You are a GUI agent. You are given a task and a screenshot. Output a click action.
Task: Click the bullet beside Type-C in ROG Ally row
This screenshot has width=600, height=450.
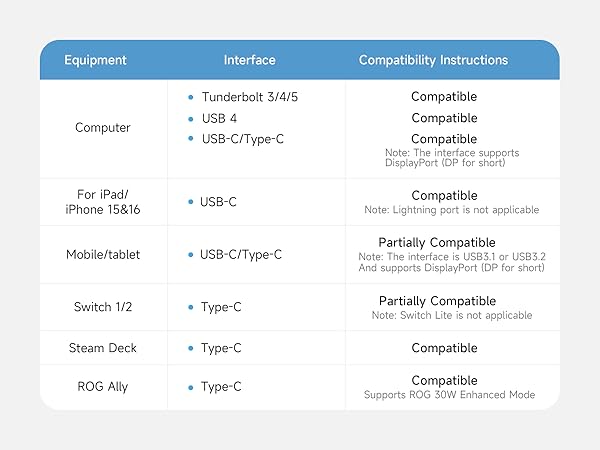click(190, 387)
